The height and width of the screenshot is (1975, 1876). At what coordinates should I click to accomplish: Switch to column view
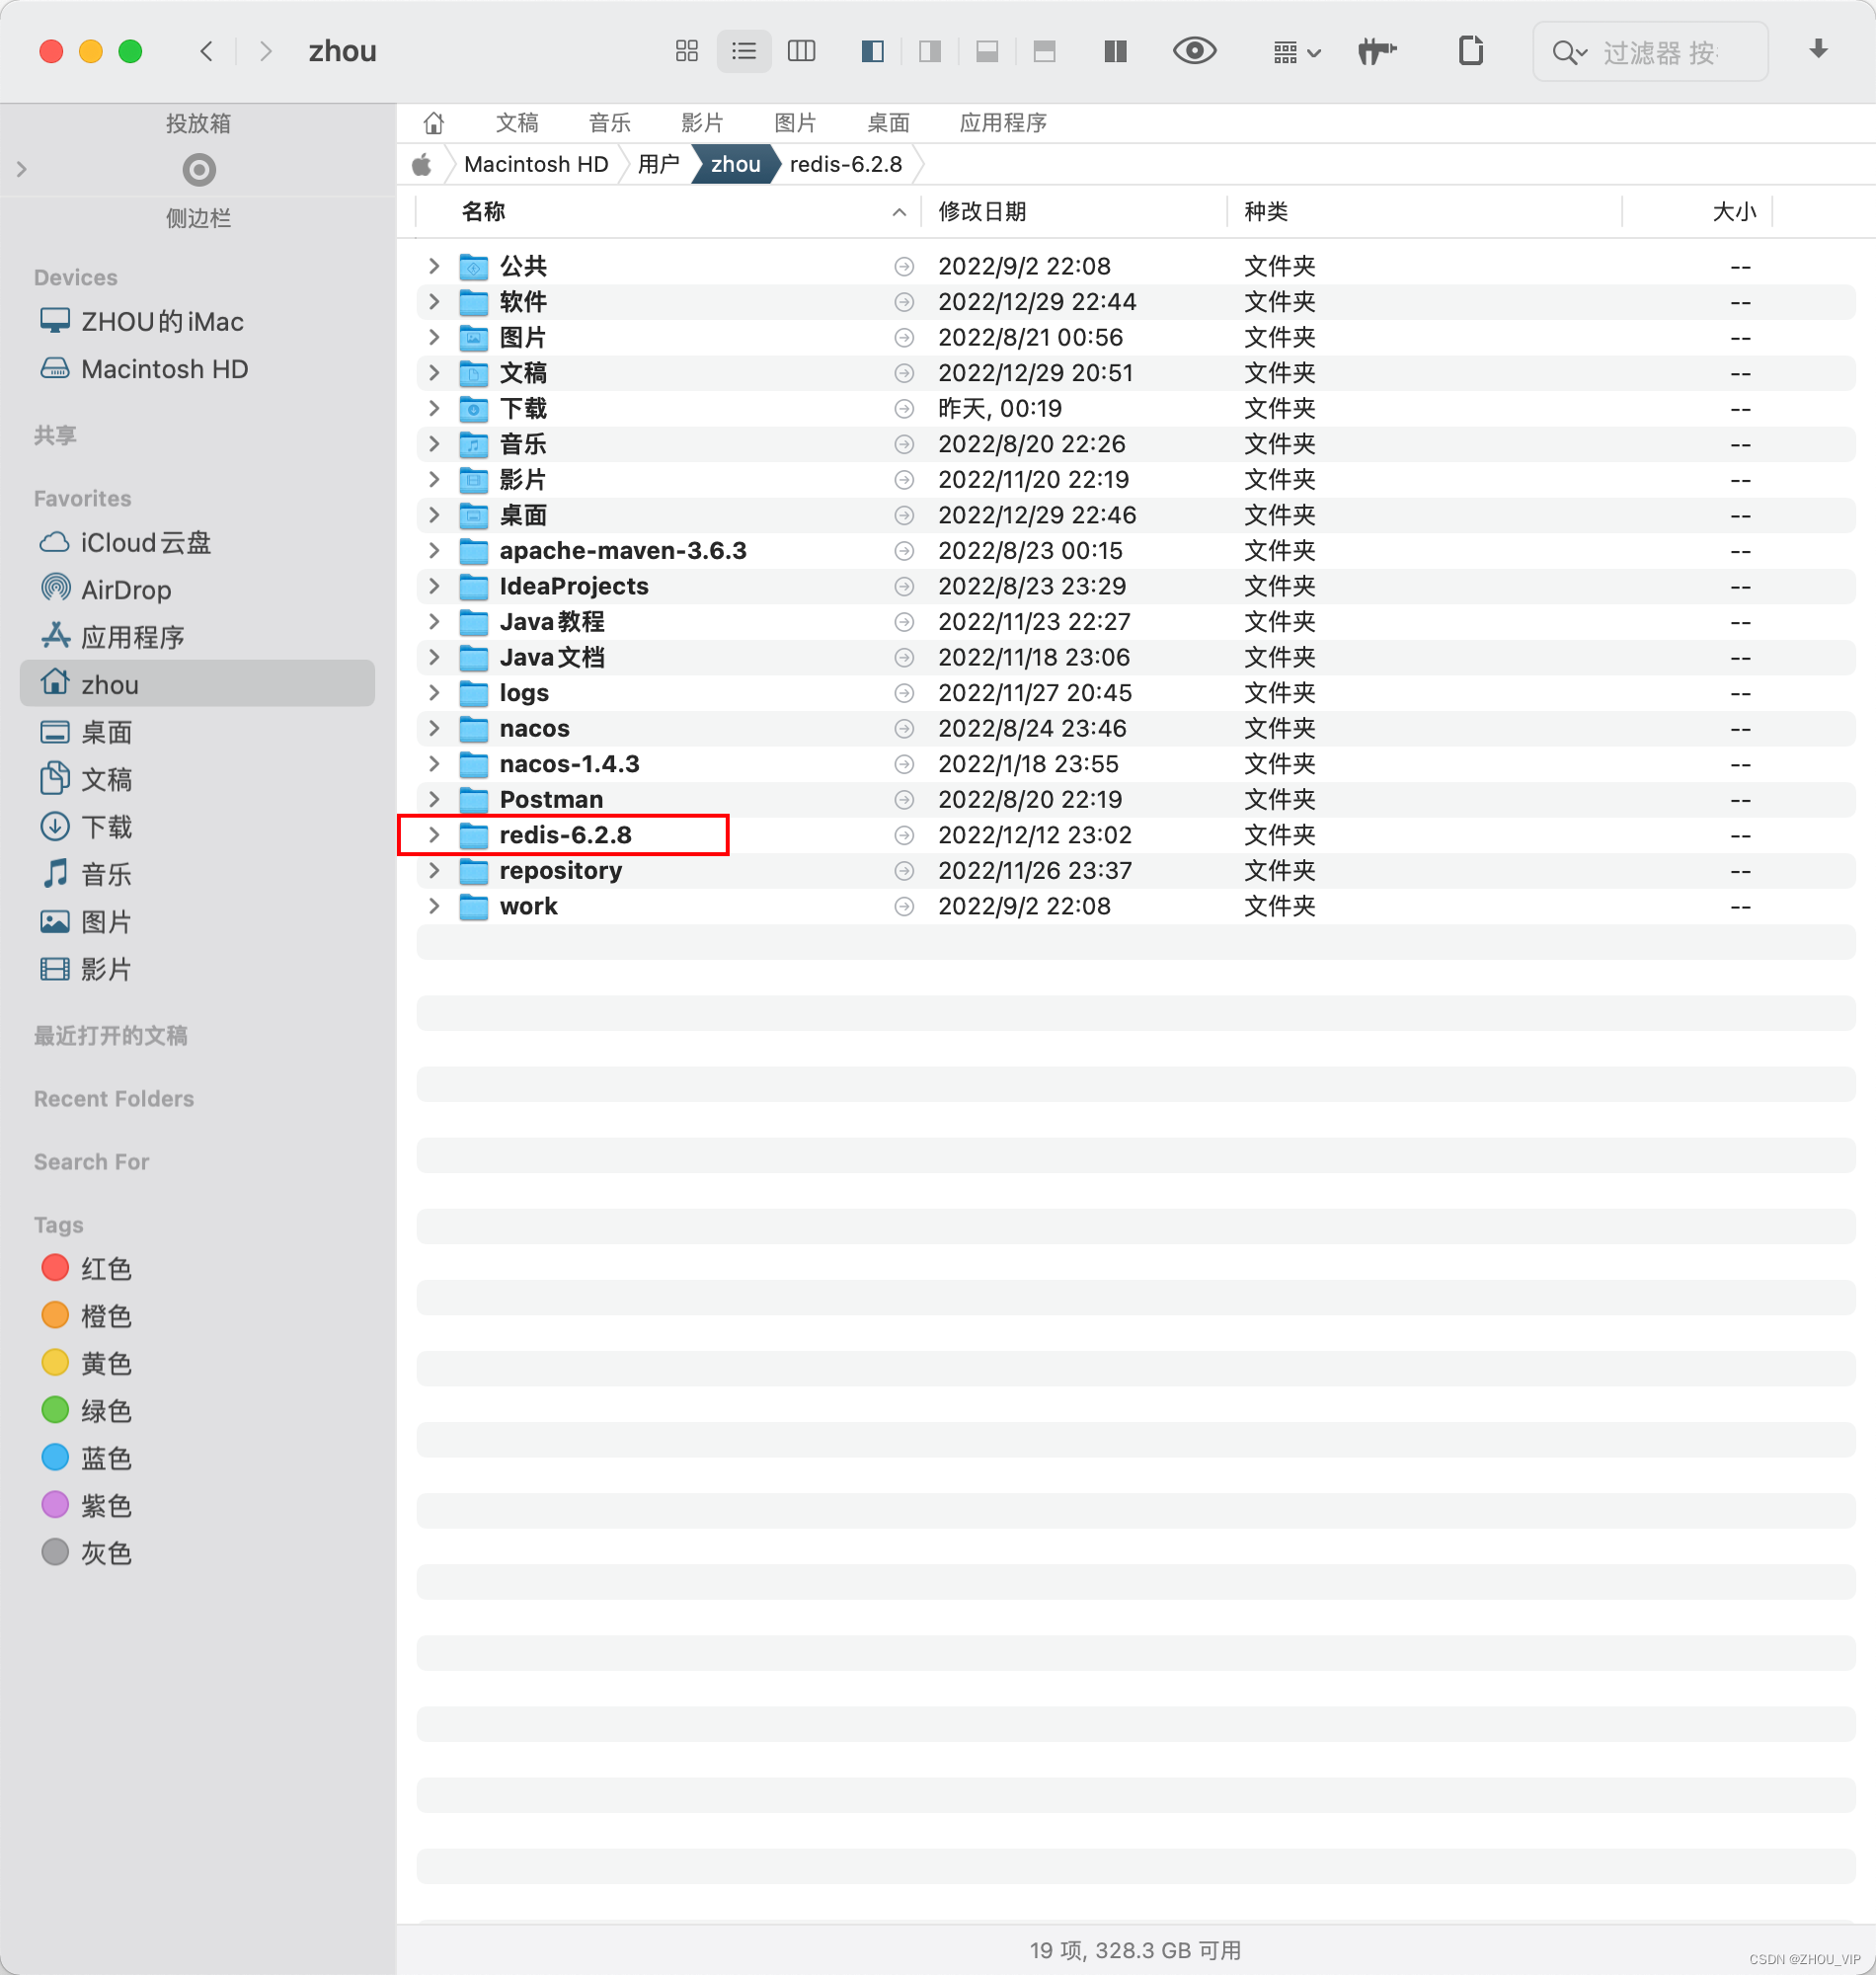[802, 51]
